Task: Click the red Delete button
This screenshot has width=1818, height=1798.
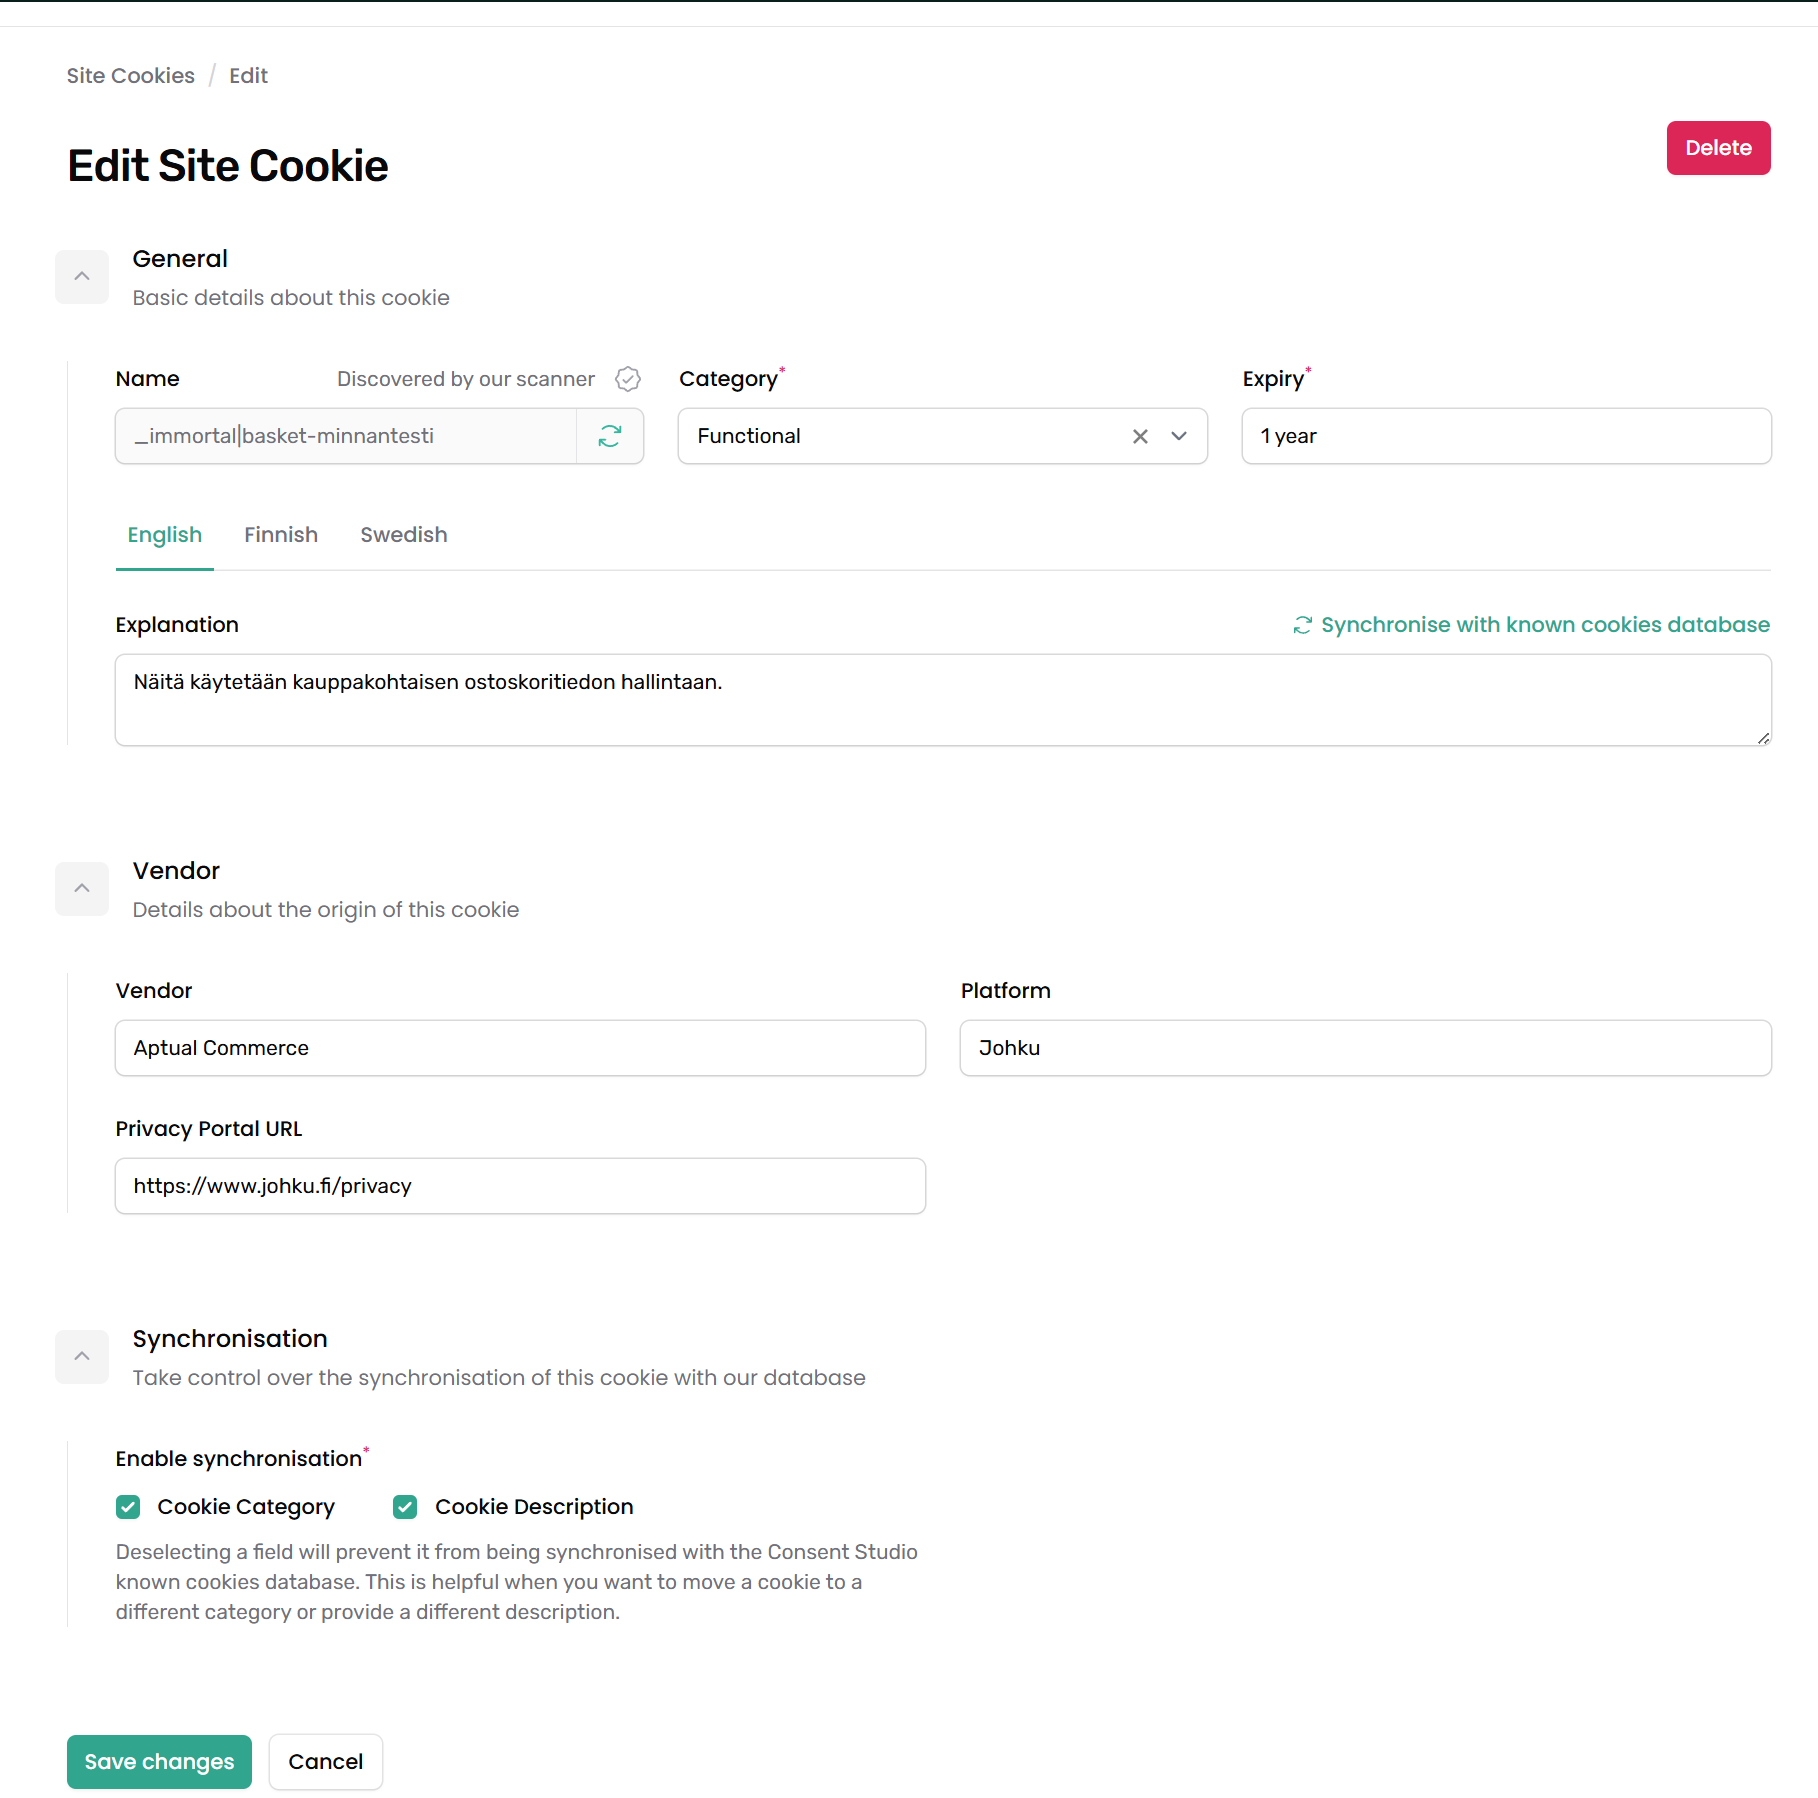Action: pos(1718,148)
